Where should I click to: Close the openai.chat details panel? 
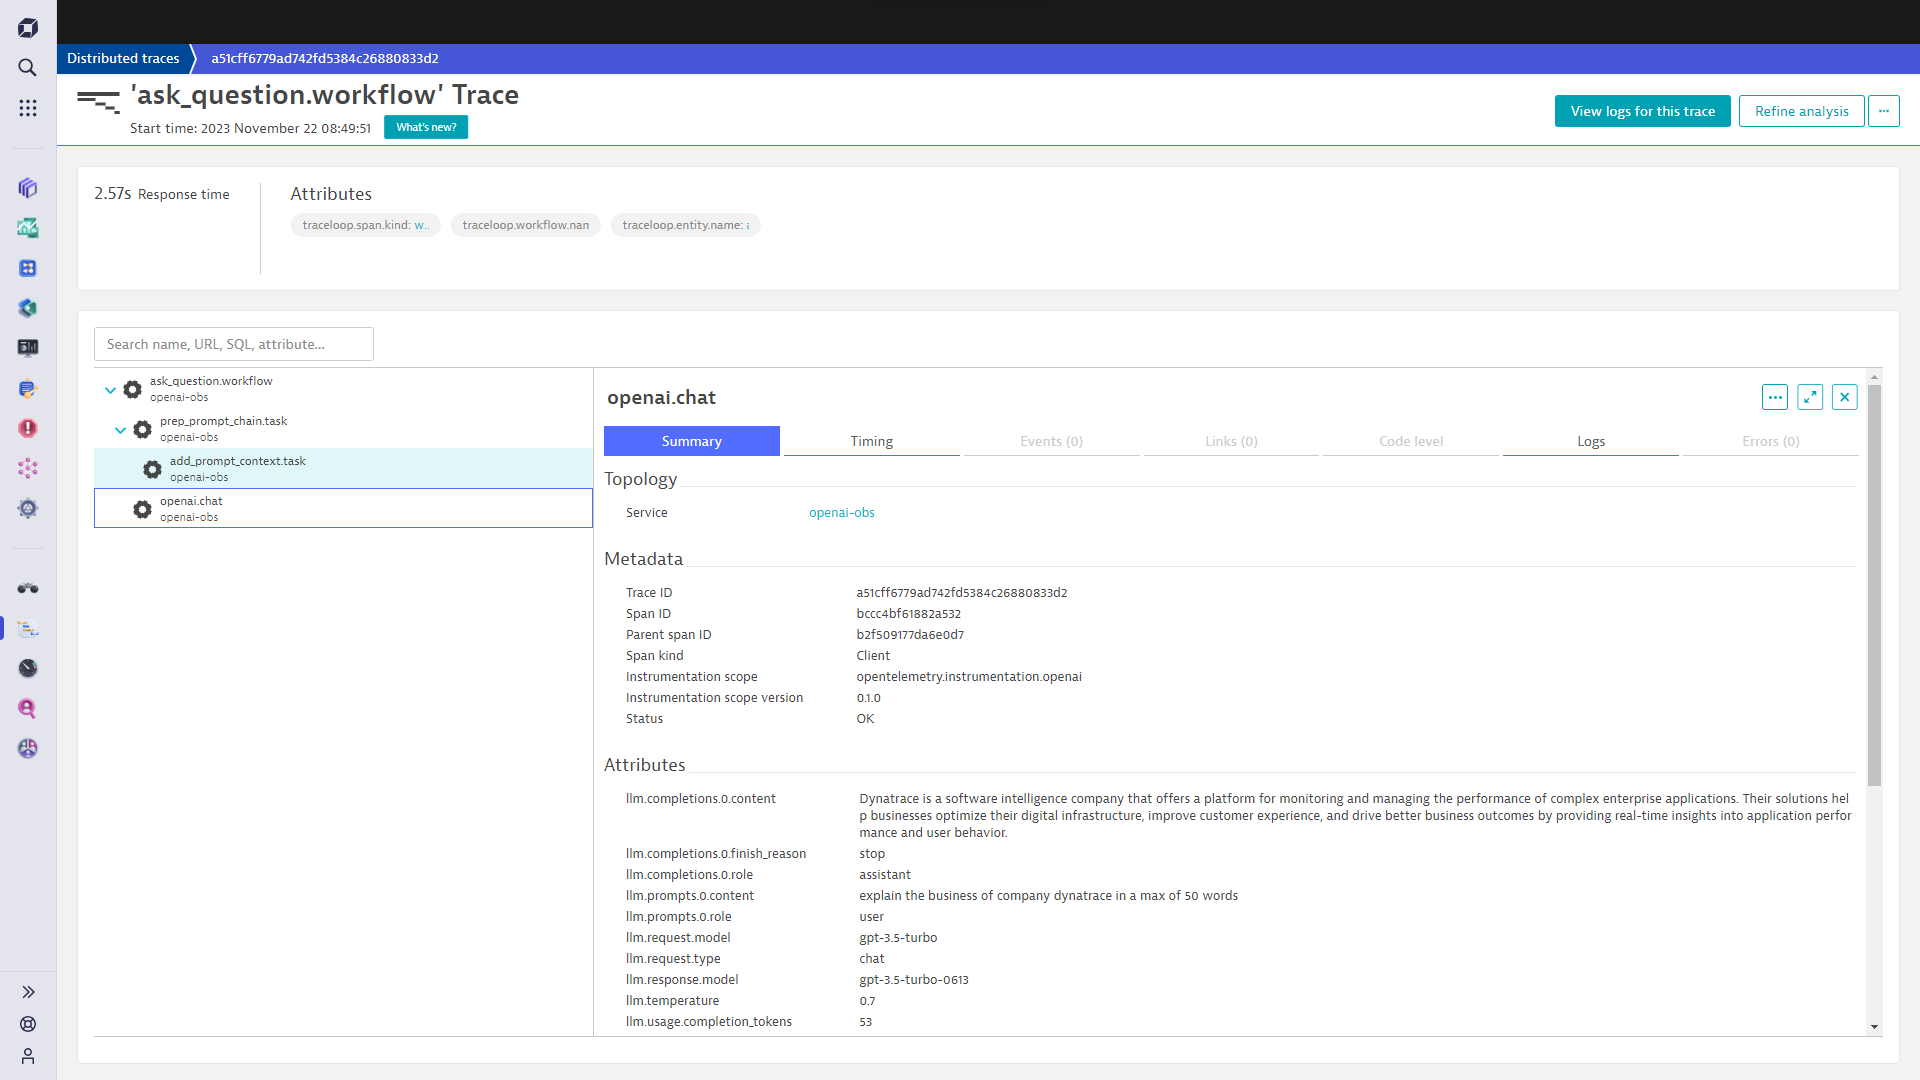point(1843,397)
